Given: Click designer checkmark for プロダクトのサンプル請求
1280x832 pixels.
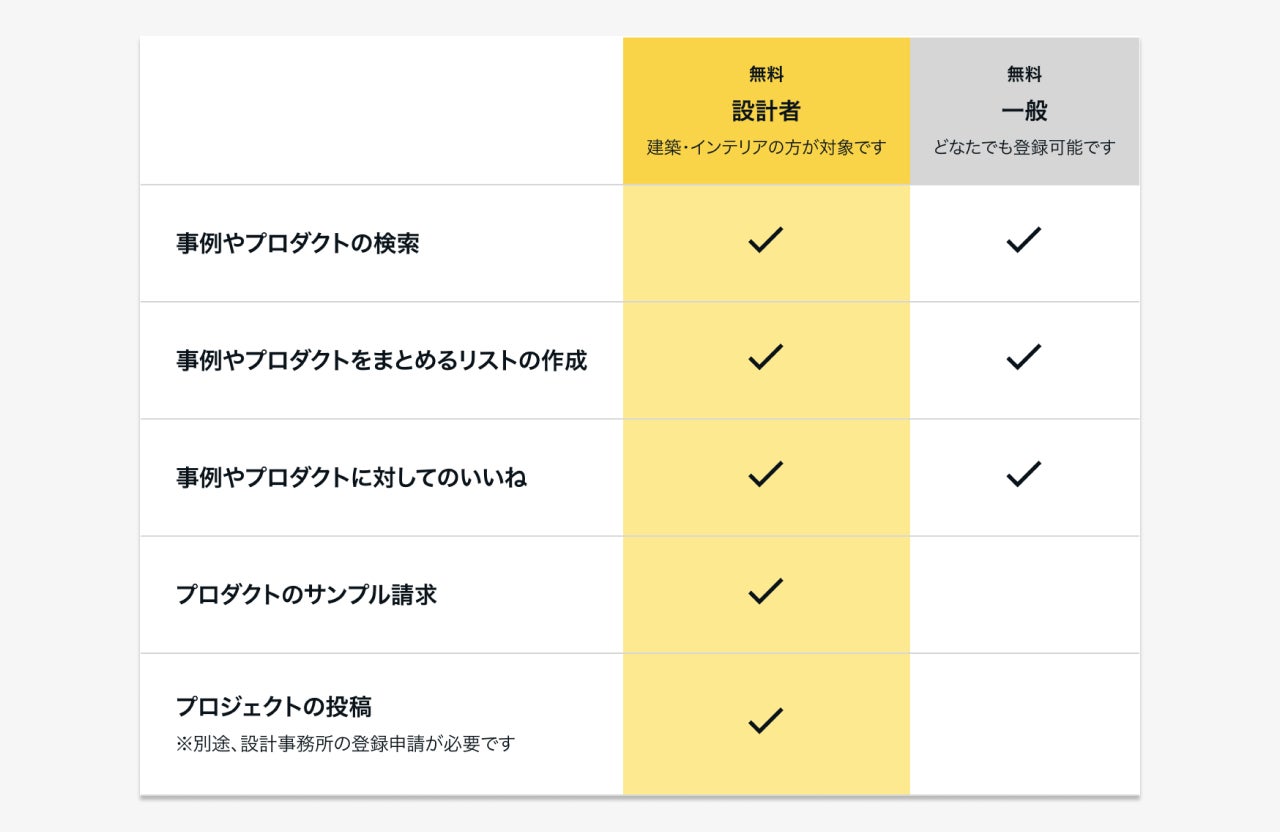Looking at the screenshot, I should pyautogui.click(x=765, y=591).
